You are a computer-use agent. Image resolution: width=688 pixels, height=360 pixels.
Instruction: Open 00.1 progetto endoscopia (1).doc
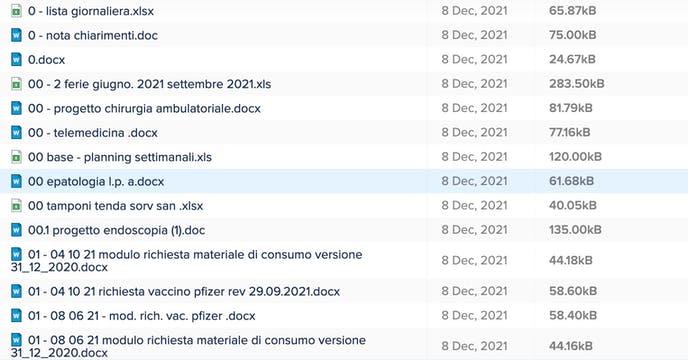(x=116, y=230)
